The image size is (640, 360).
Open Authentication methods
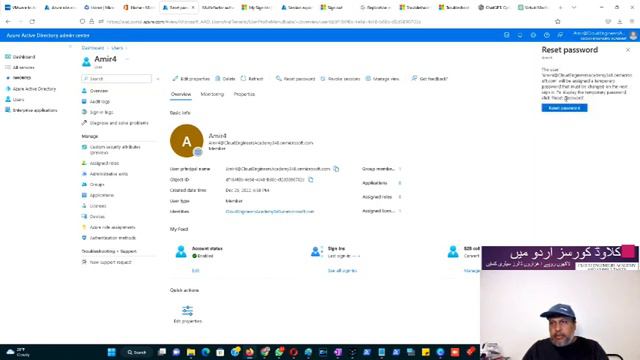pyautogui.click(x=113, y=238)
